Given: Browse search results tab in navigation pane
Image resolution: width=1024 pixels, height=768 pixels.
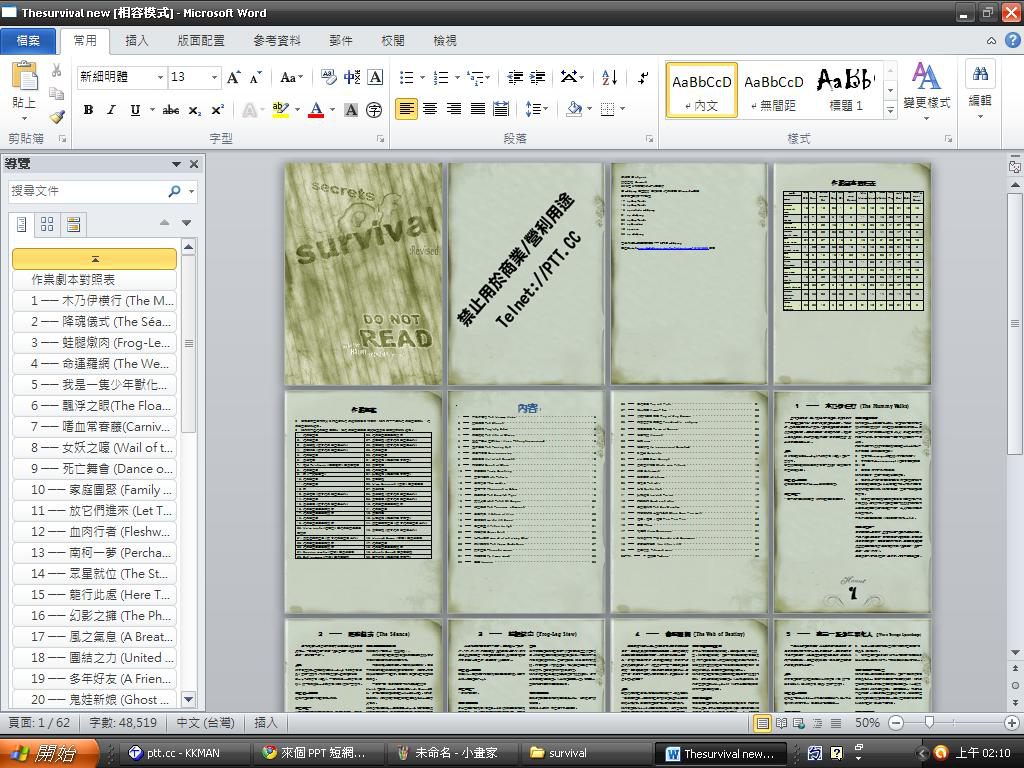Looking at the screenshot, I should coord(73,225).
